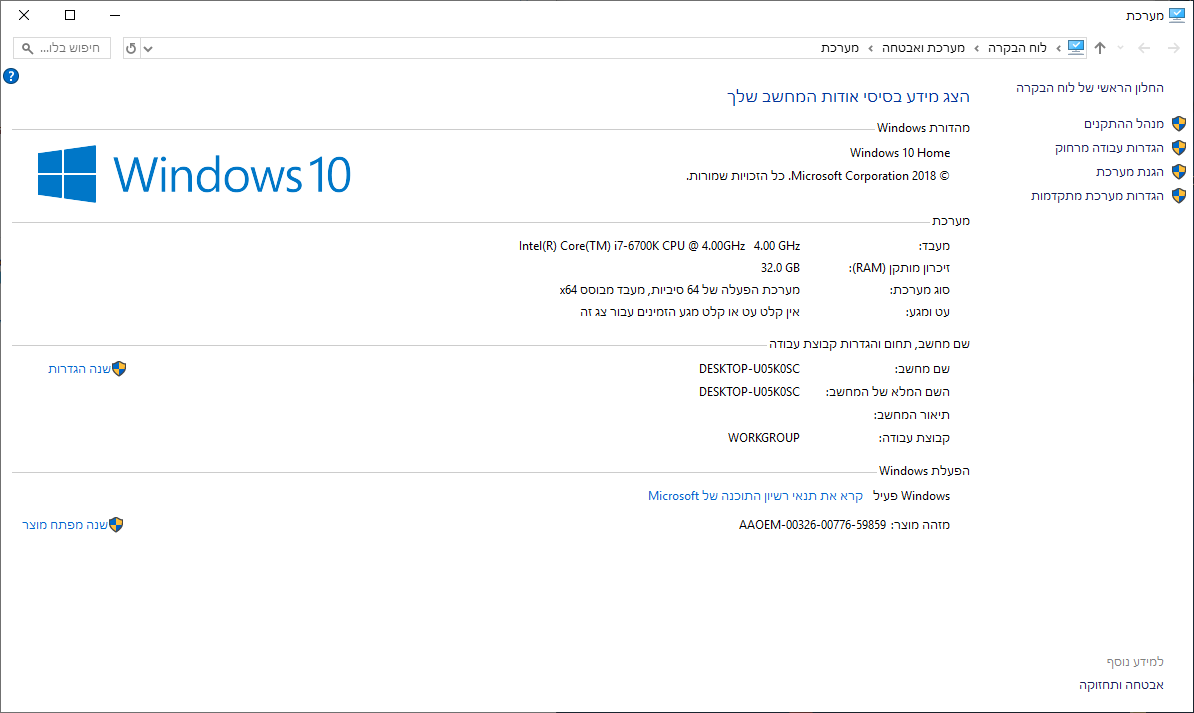Click the Intel Core i7-6700K processor text
The width and height of the screenshot is (1194, 713).
click(x=659, y=246)
